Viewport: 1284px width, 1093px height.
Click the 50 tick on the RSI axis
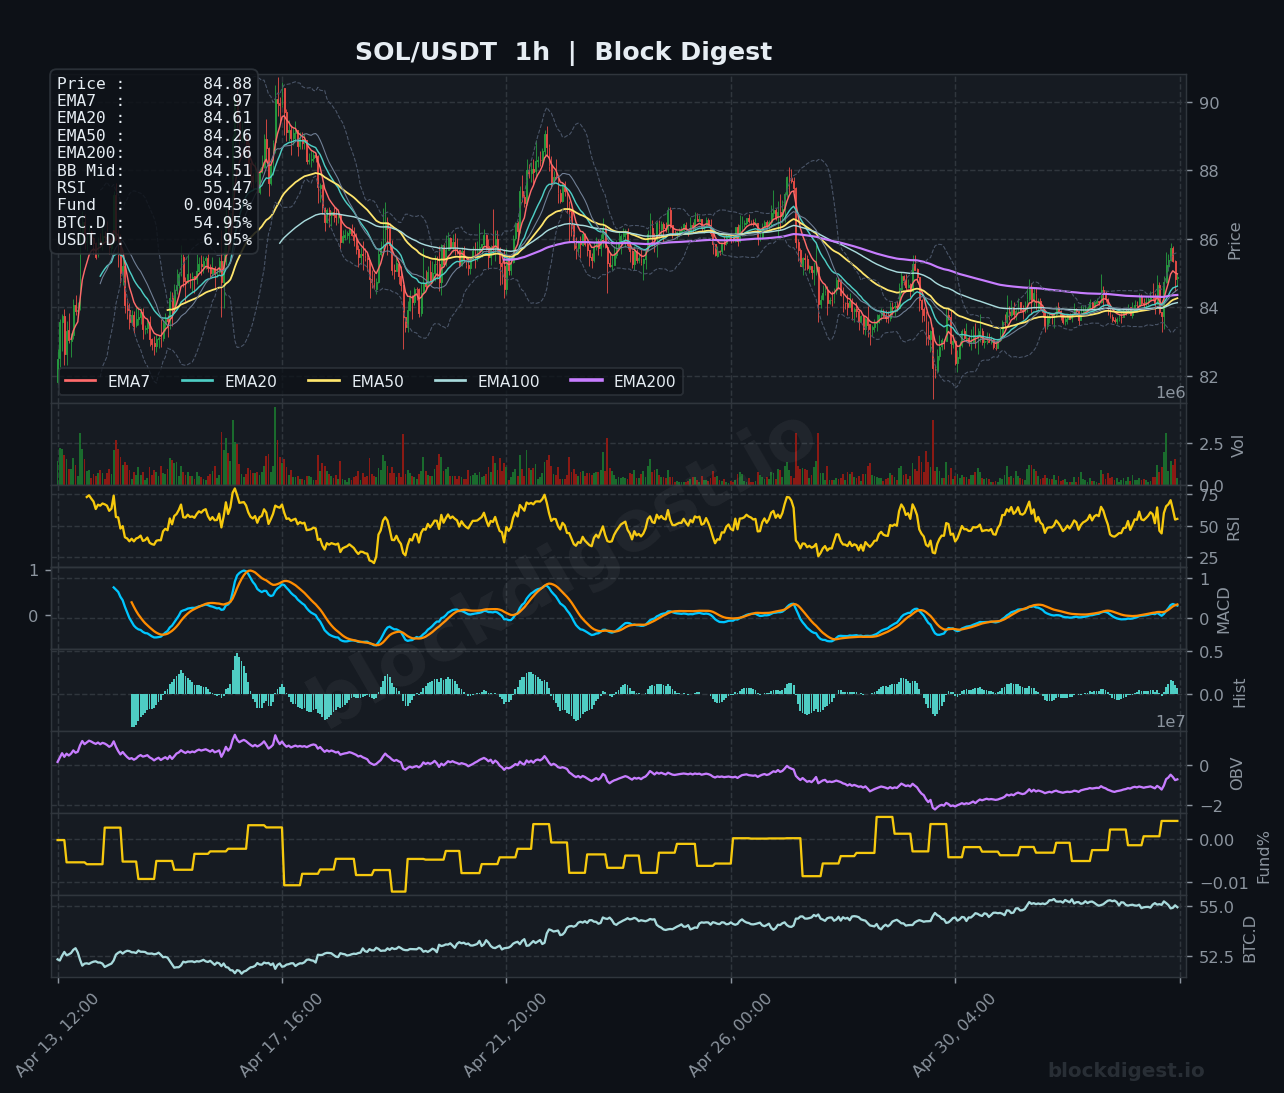(1209, 527)
